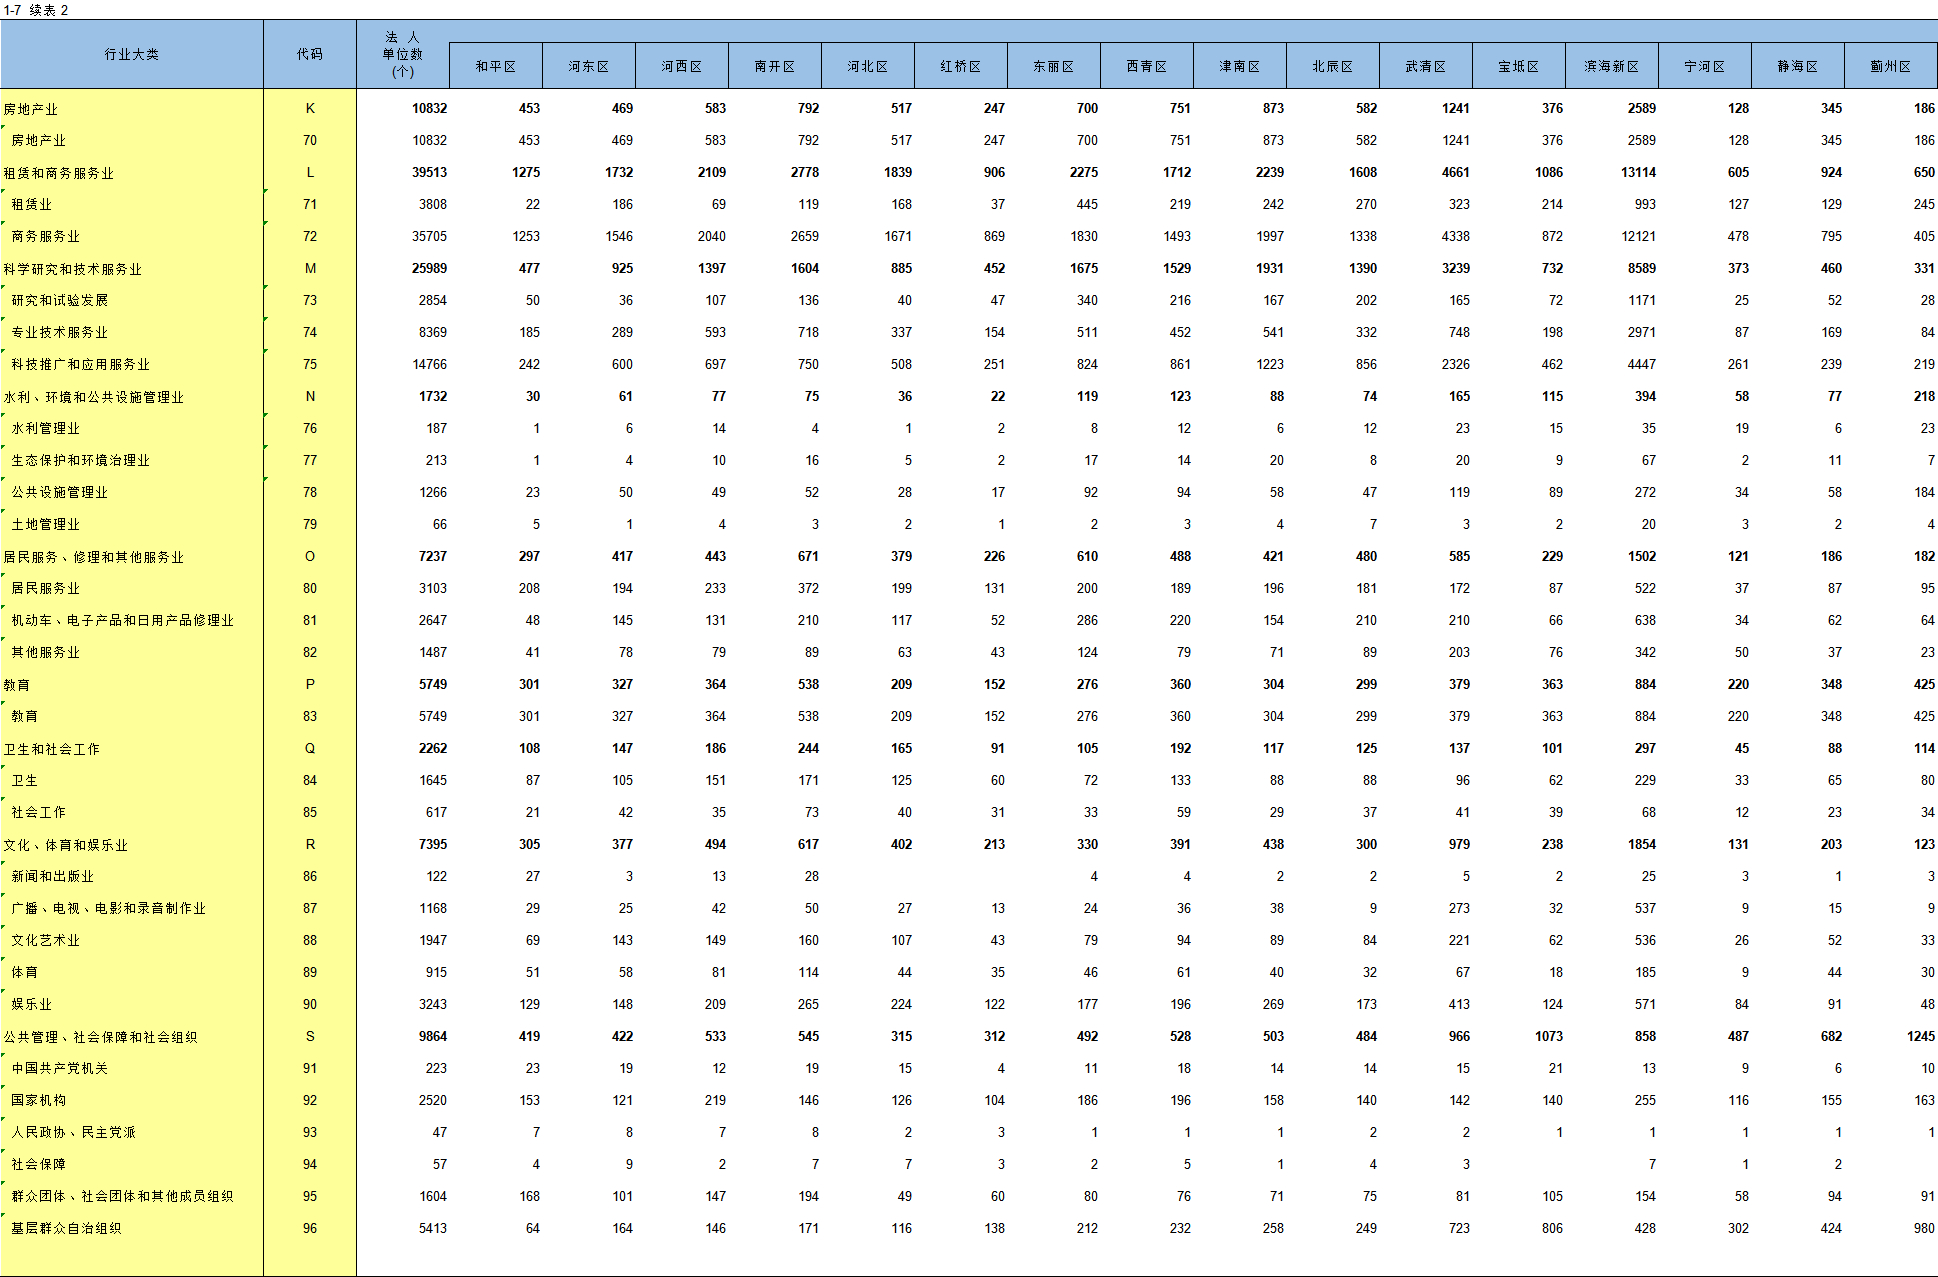Select the code cell 96
1938x1277 pixels.
[310, 1228]
